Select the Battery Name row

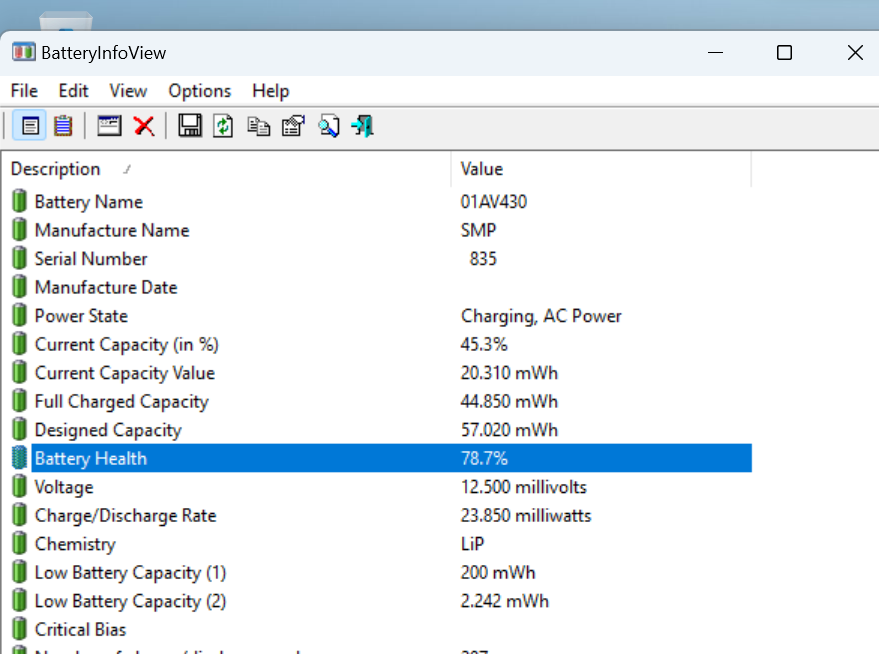coord(381,201)
